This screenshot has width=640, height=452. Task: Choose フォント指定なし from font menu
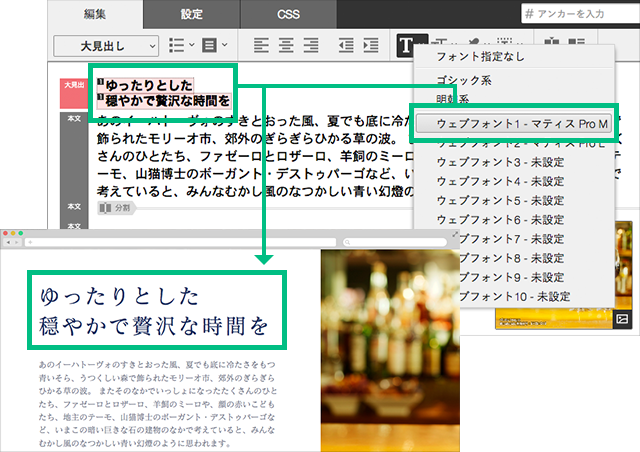[x=481, y=57]
